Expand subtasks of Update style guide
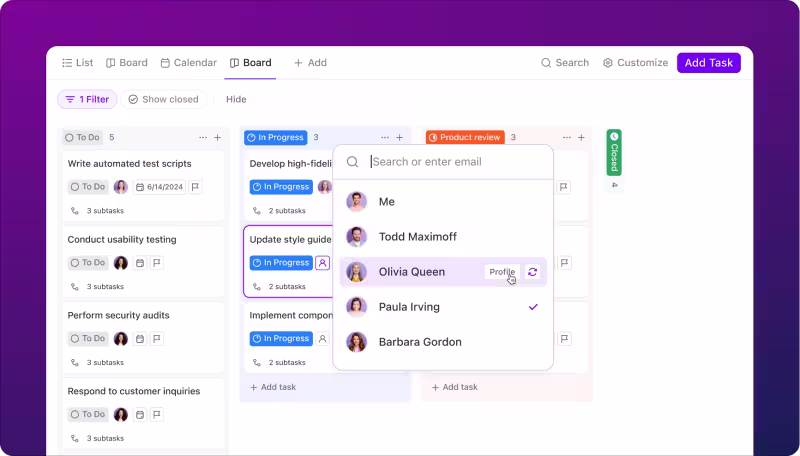The height and width of the screenshot is (456, 800). [280, 287]
